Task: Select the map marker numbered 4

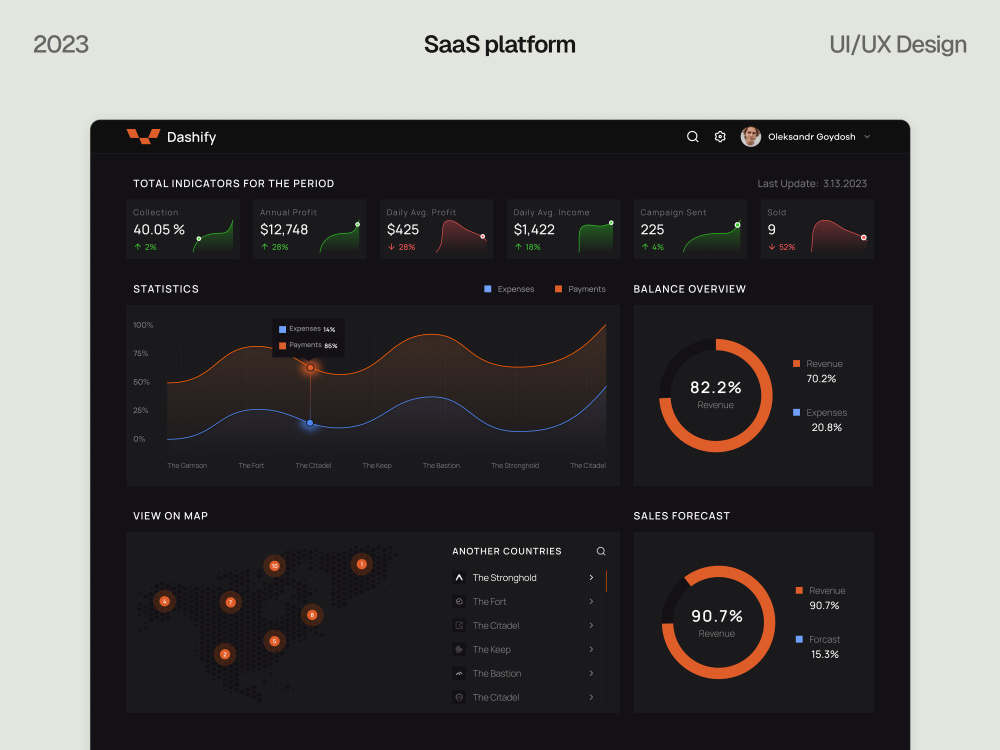Action: (165, 601)
